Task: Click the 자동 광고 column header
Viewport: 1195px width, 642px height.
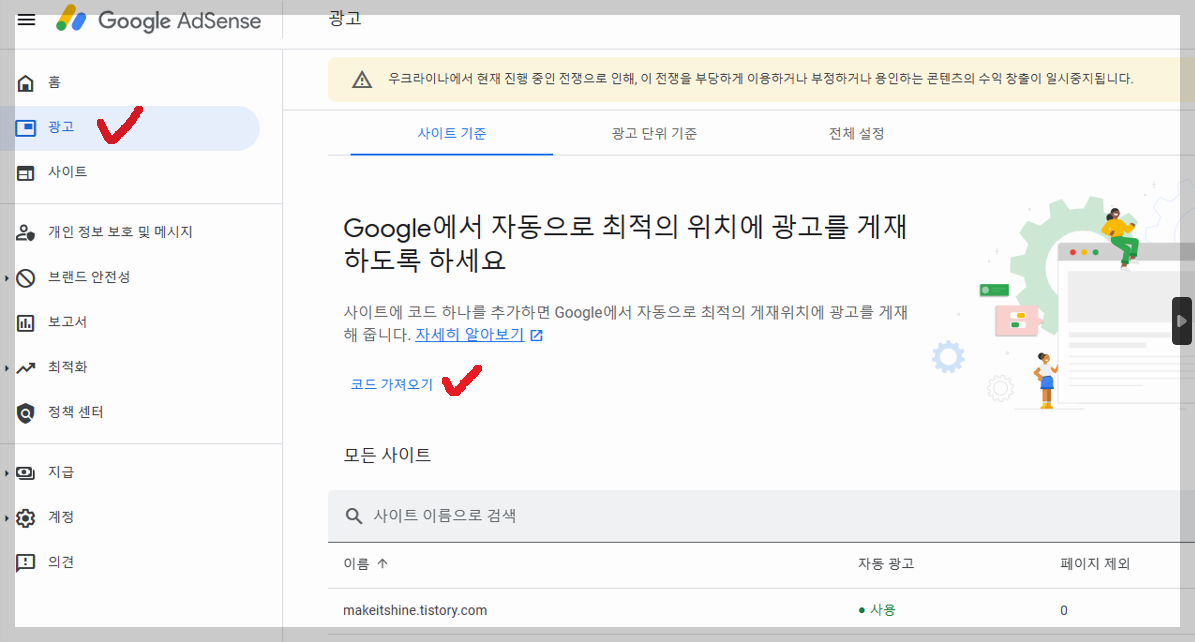Action: 886,564
